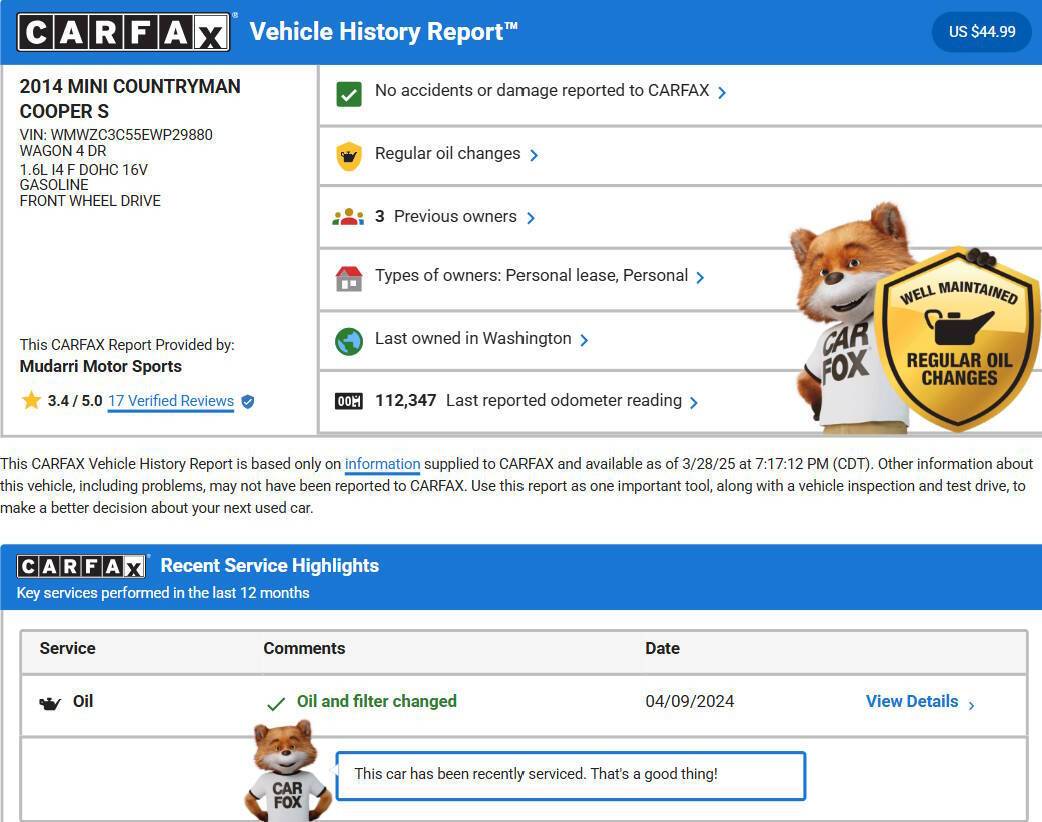Expand chevron beside Regular oil changes
The height and width of the screenshot is (822, 1042).
(x=534, y=155)
